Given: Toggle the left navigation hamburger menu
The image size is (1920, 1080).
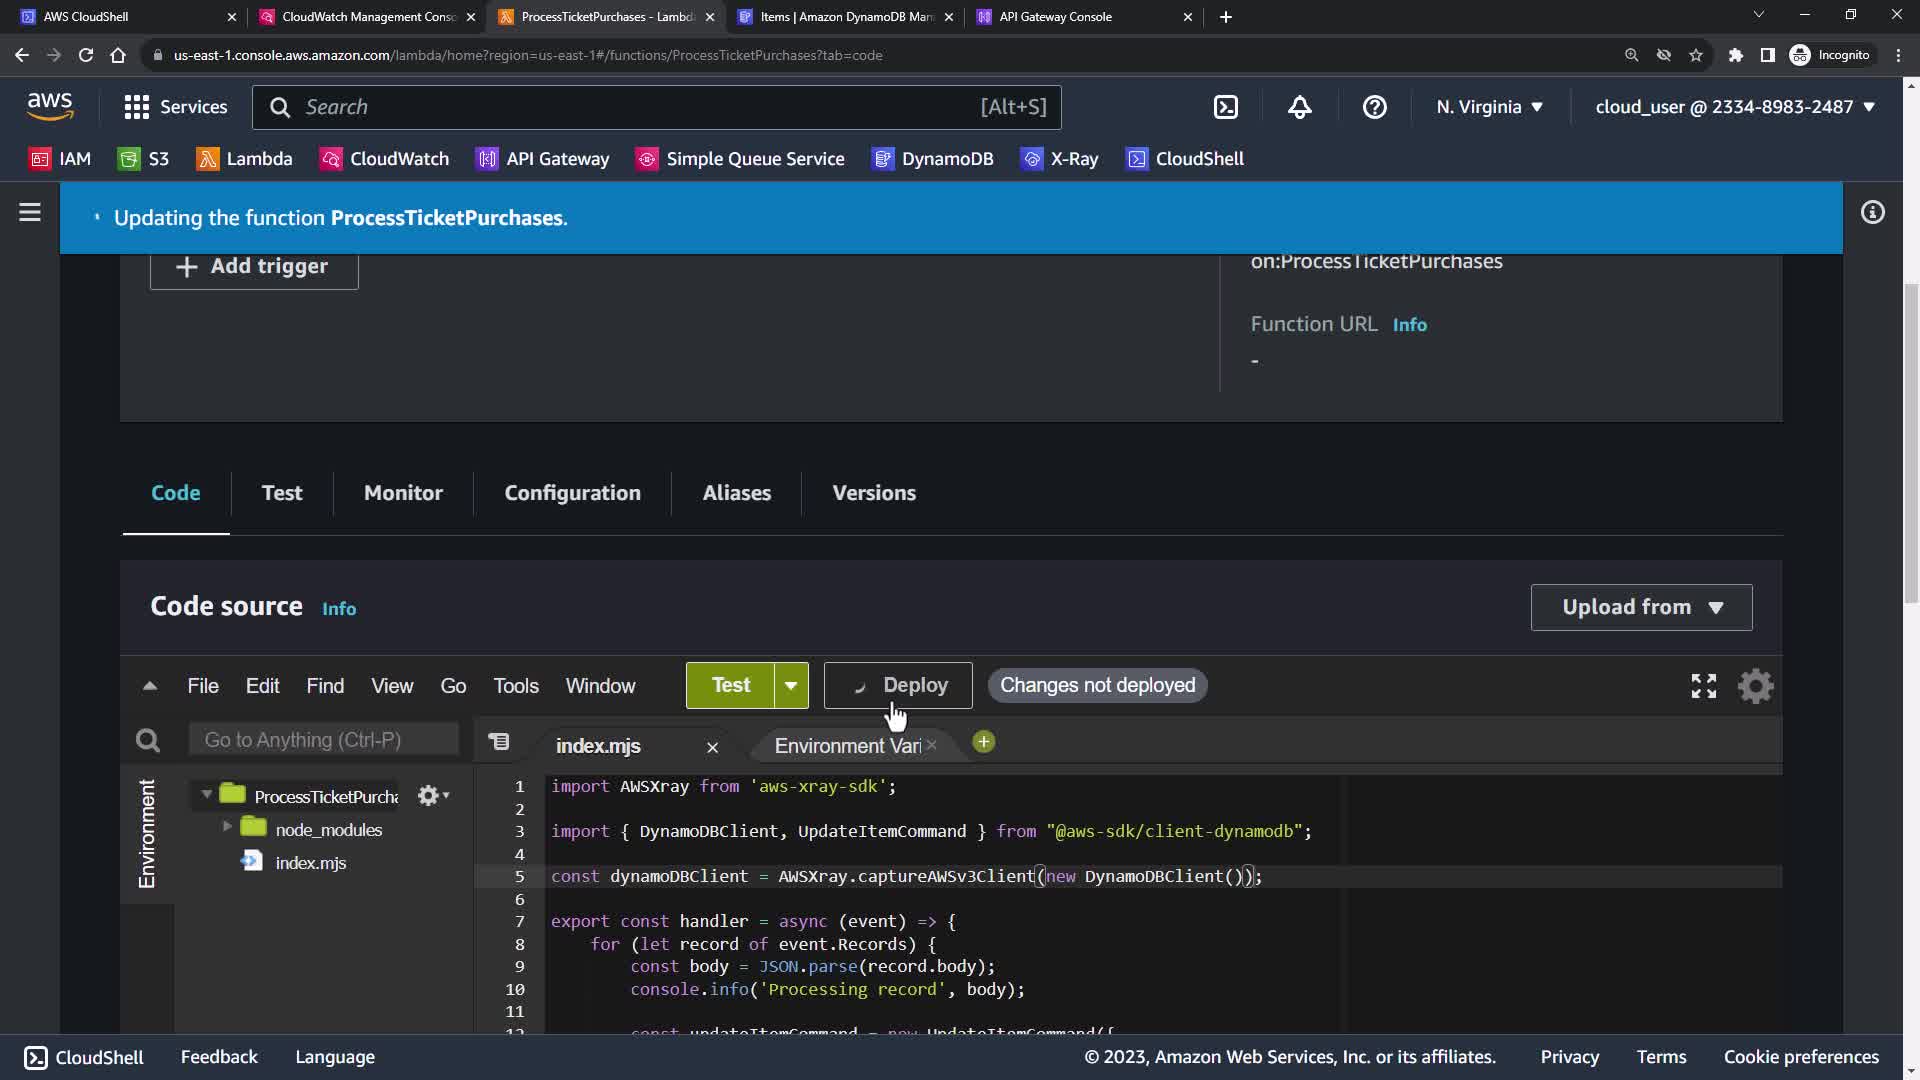Looking at the screenshot, I should click(x=30, y=212).
